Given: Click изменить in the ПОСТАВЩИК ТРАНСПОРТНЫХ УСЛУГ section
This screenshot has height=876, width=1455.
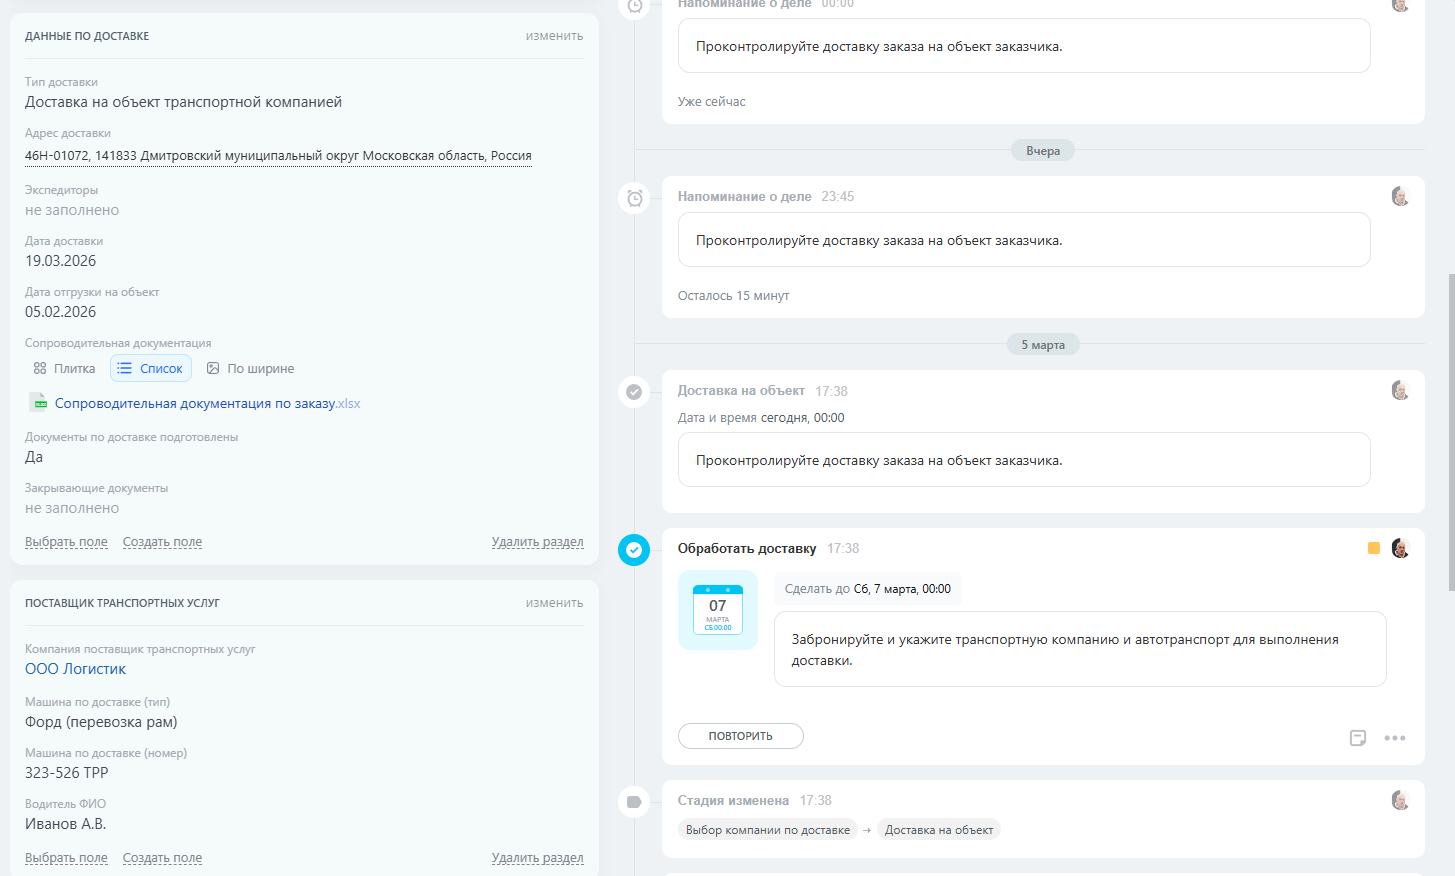Looking at the screenshot, I should point(554,603).
